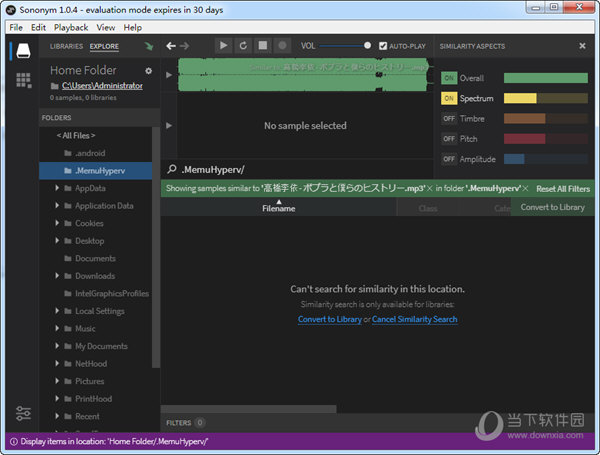600x455 pixels.
Task: Adjust the Spectrum weight bar
Action: (546, 98)
